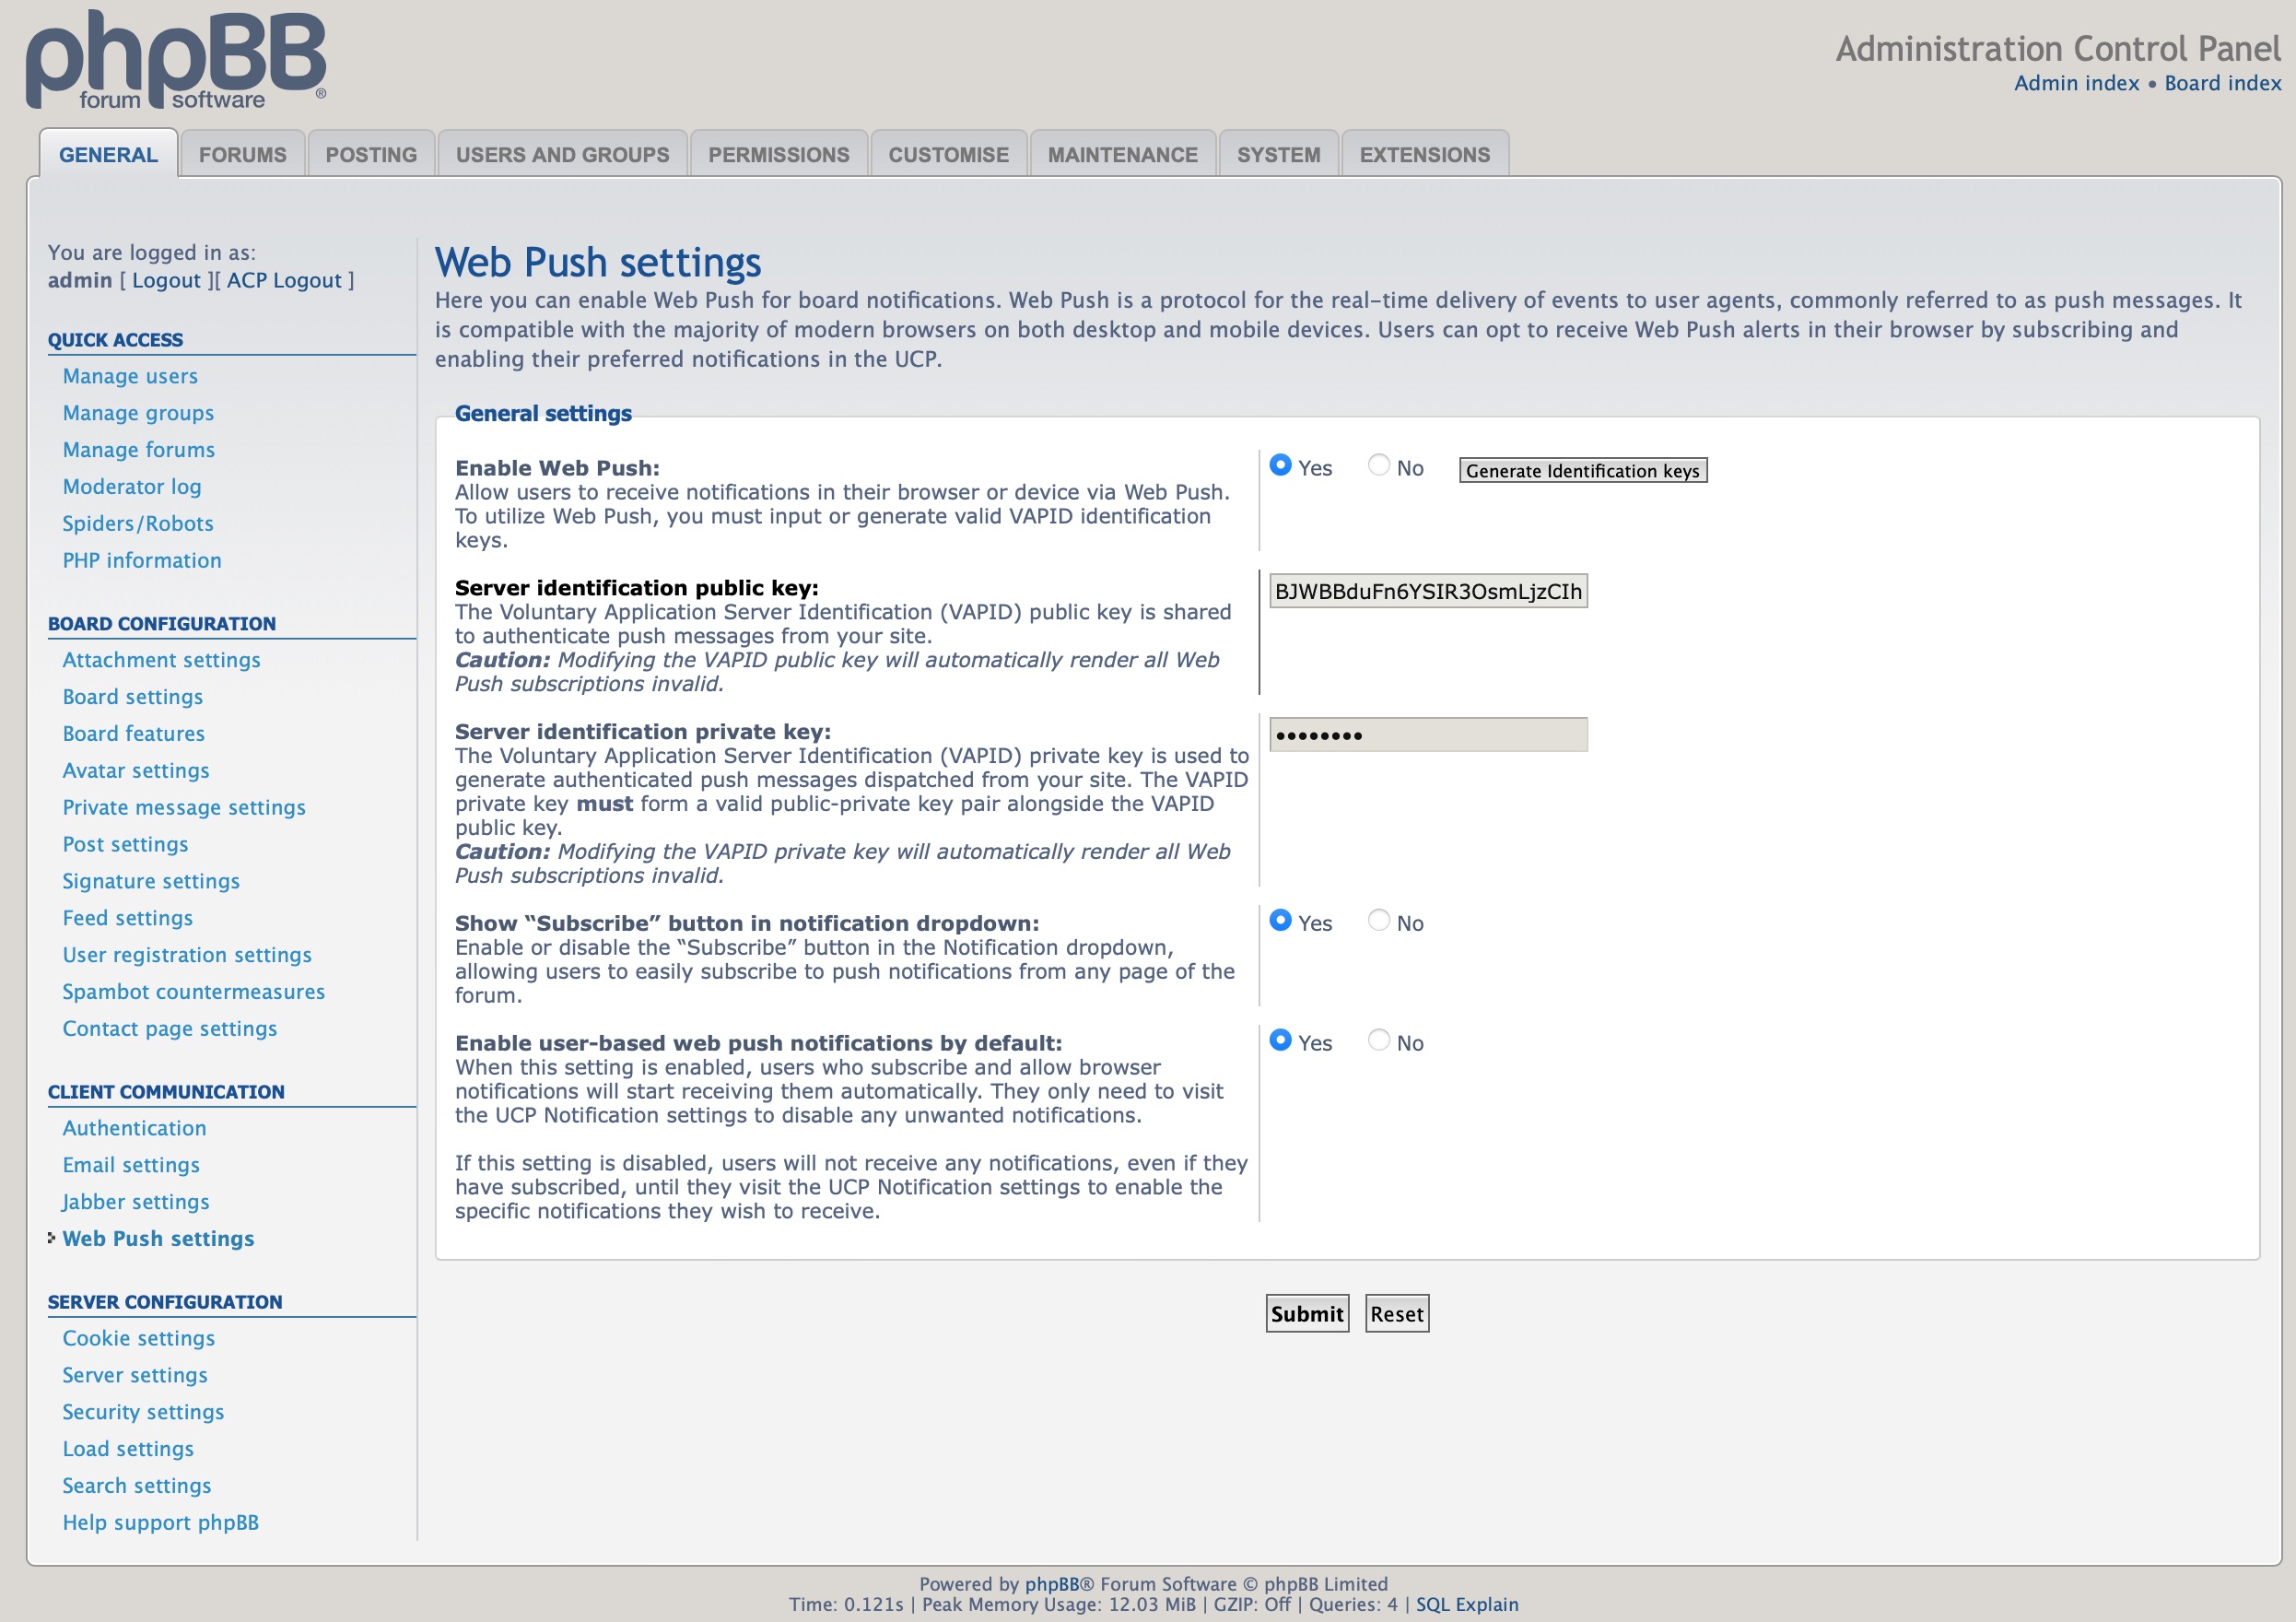Submit the Web Push settings form

tap(1306, 1314)
